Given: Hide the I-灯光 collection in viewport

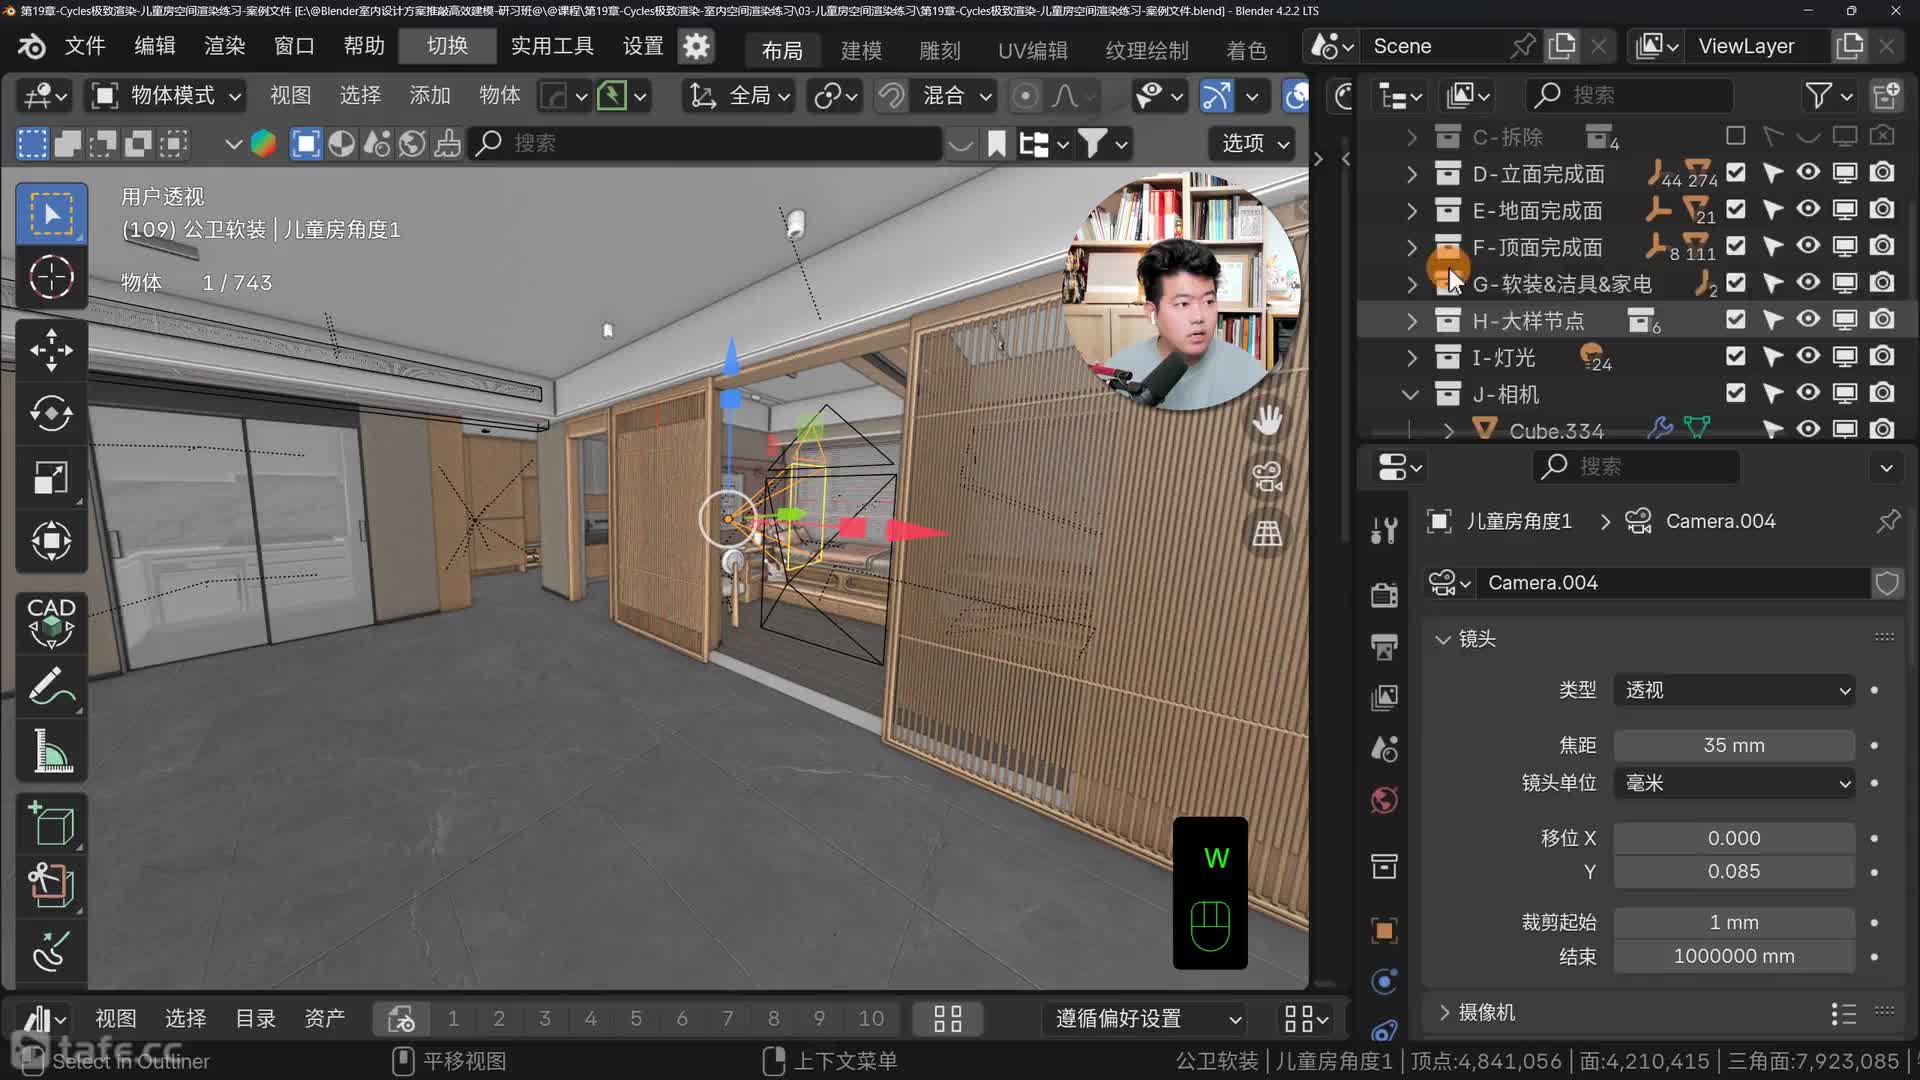Looking at the screenshot, I should (1808, 356).
